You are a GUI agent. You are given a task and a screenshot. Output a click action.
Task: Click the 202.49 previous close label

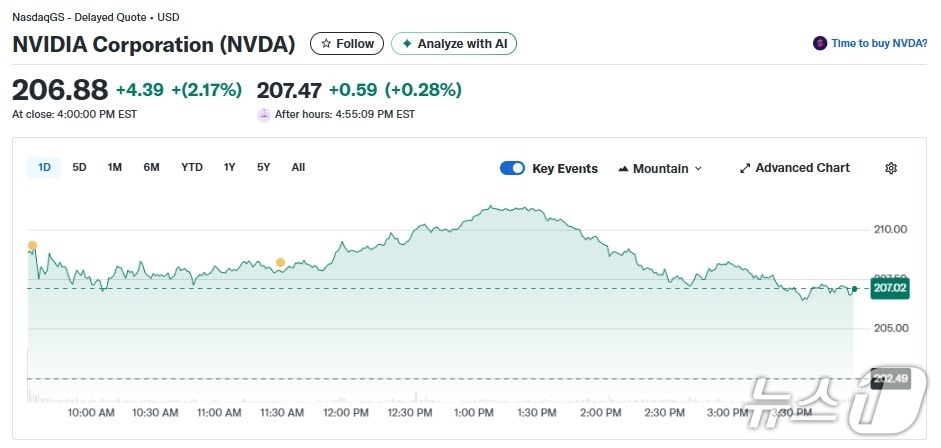point(889,378)
